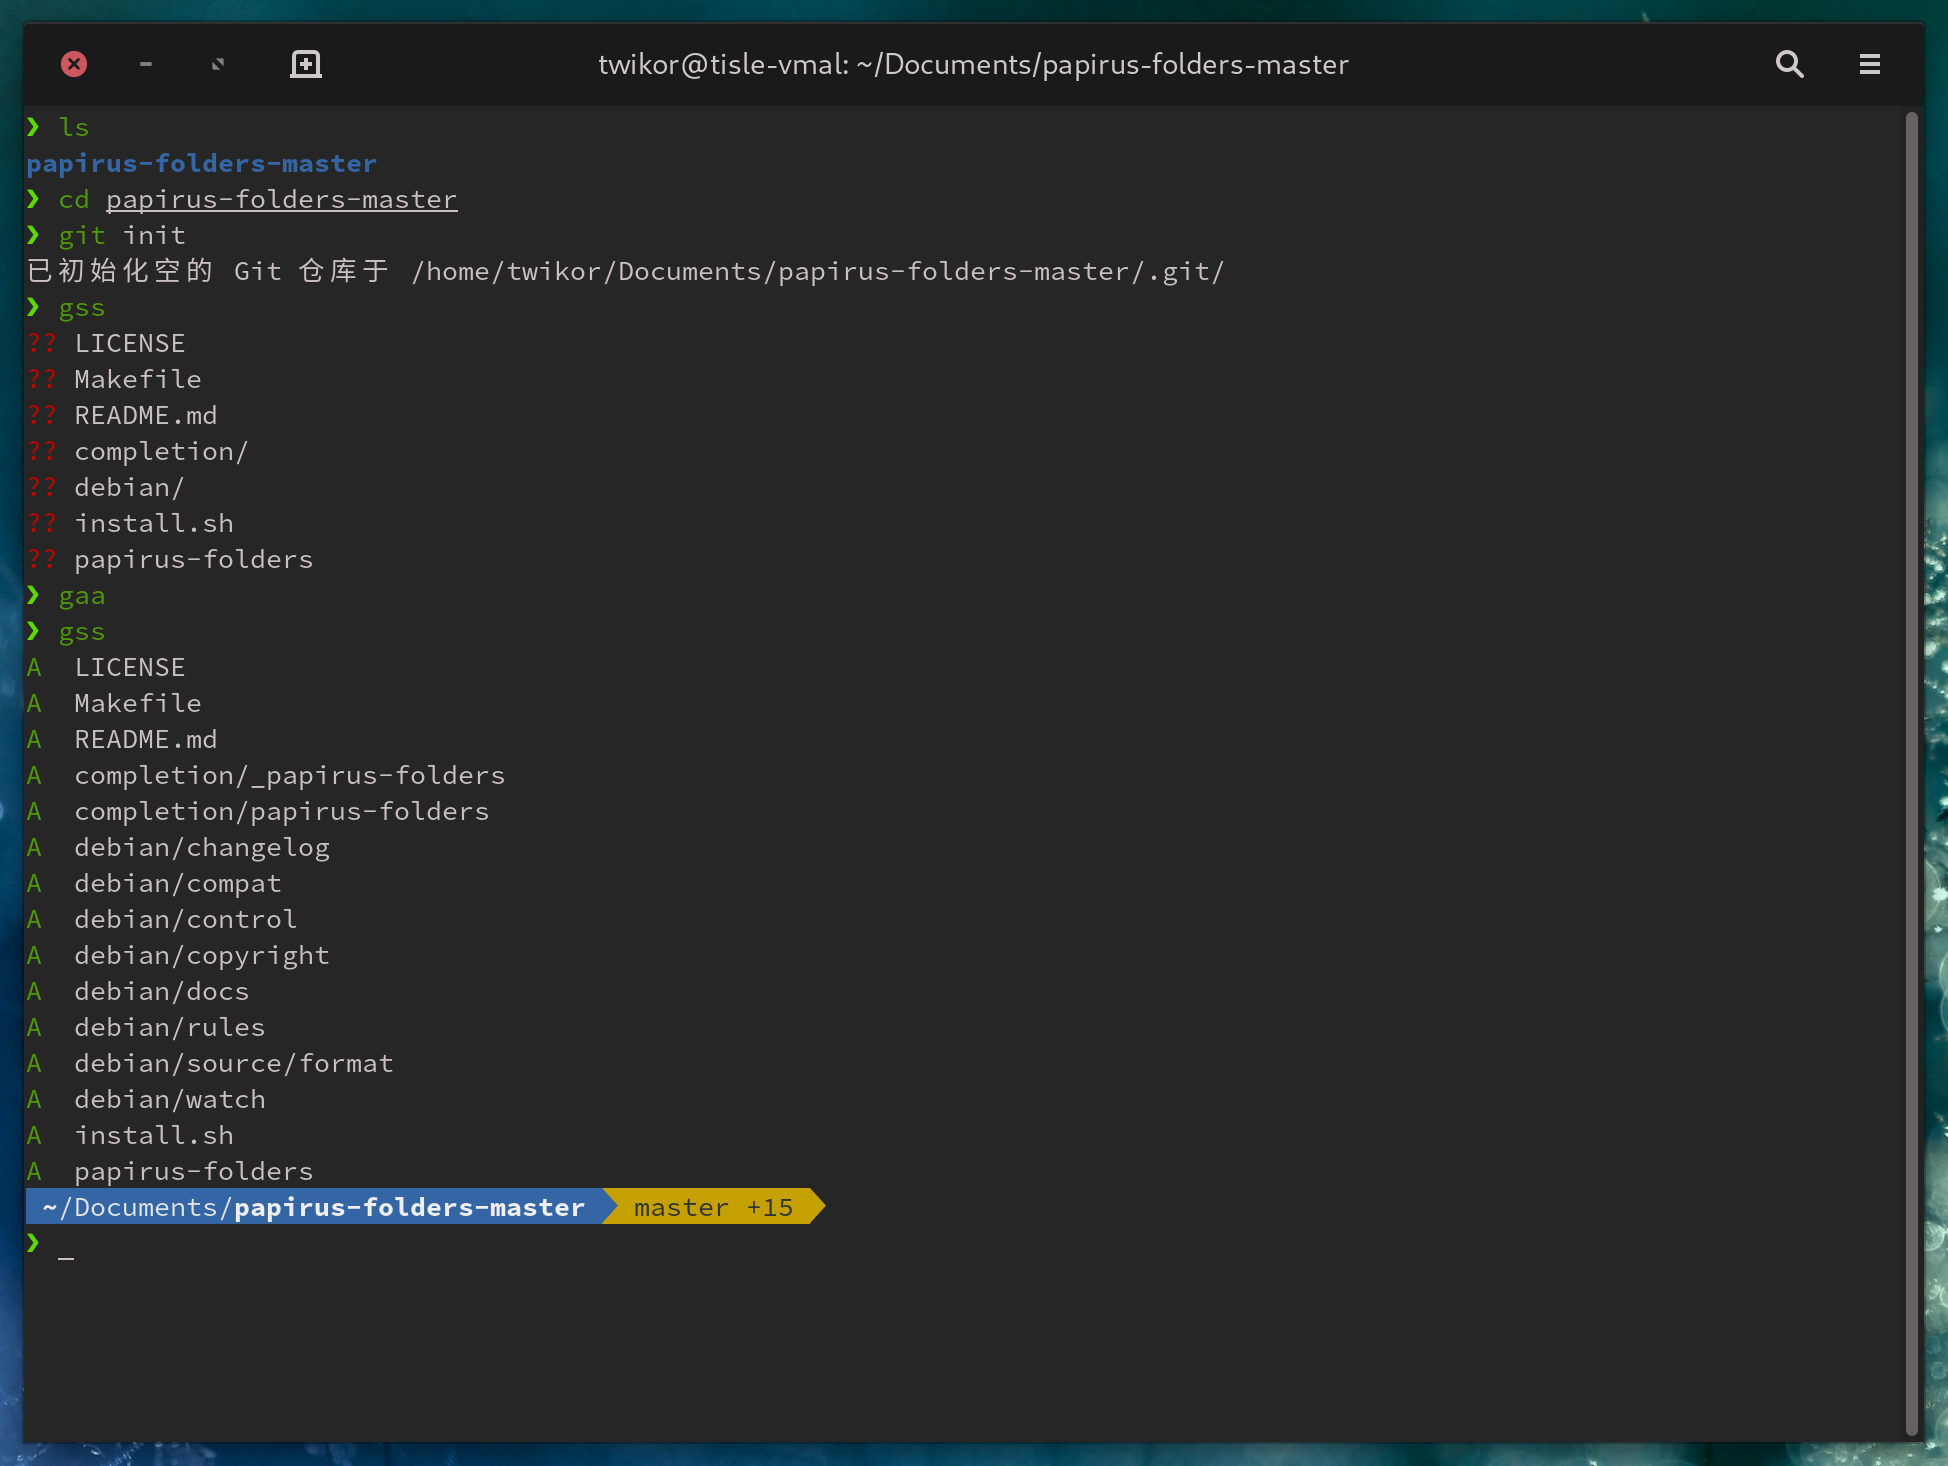Open a new terminal tab

click(x=305, y=65)
